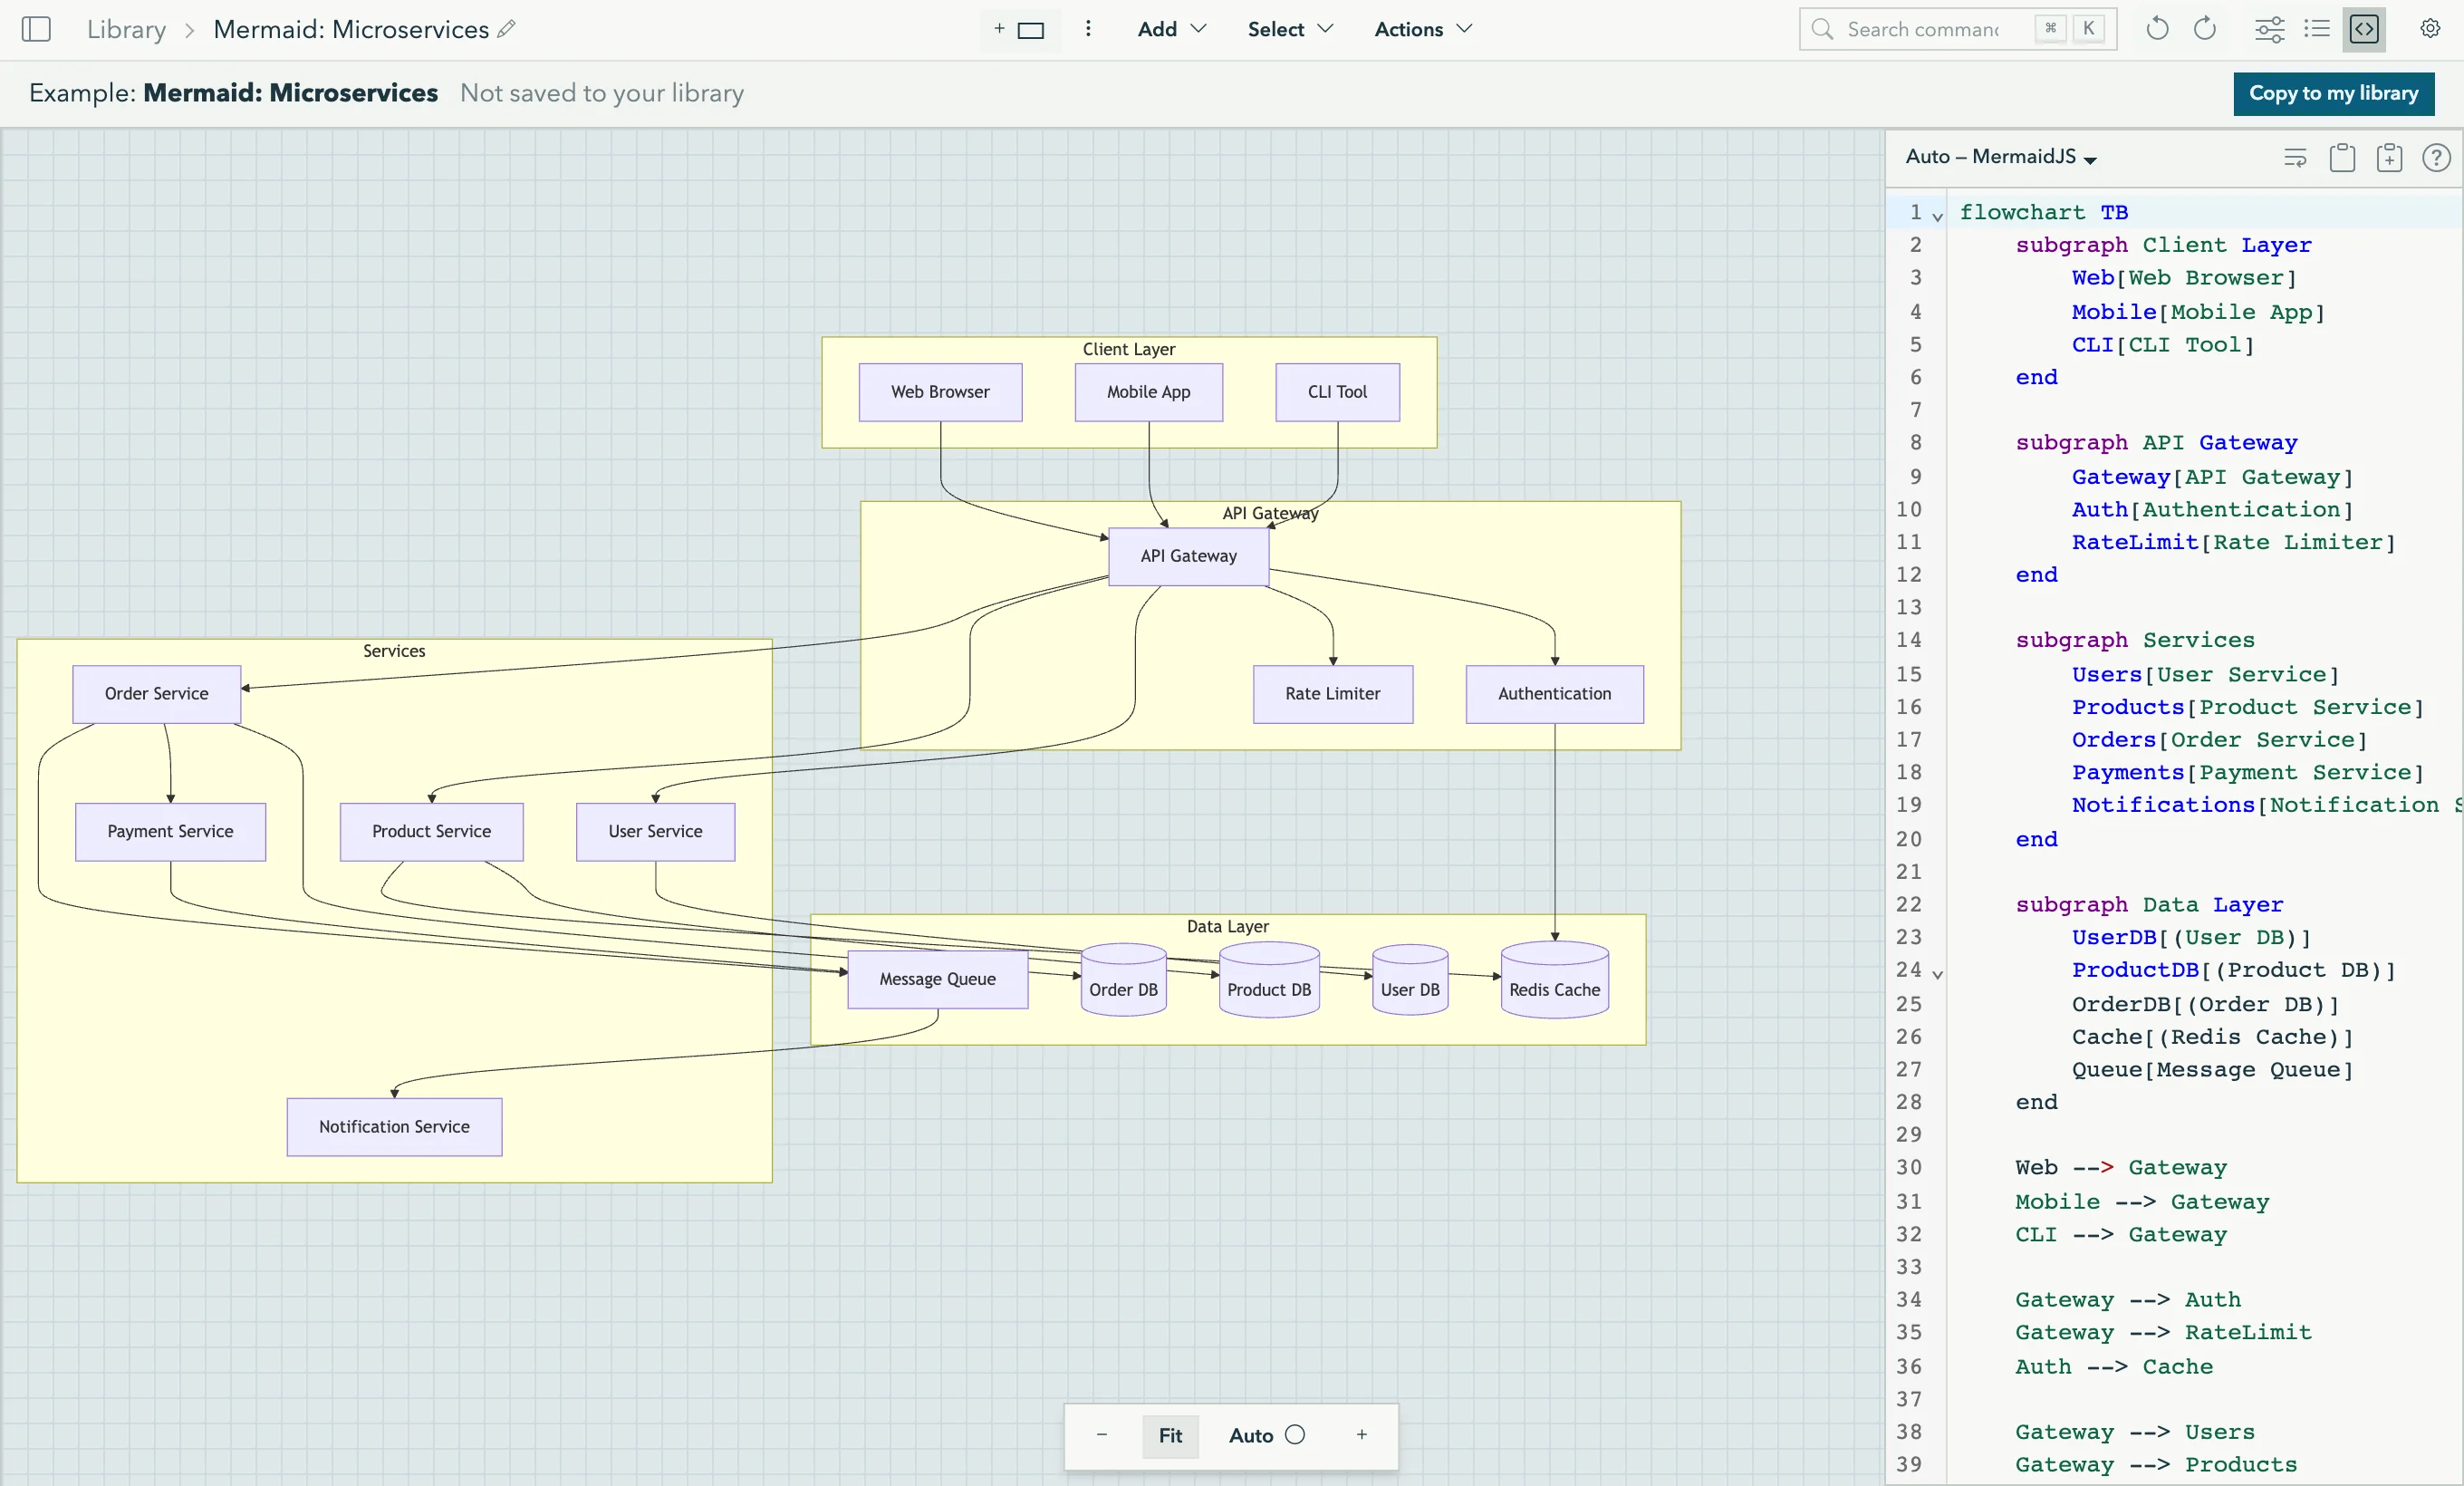Click the Data Layer subgraph title

click(x=1227, y=927)
